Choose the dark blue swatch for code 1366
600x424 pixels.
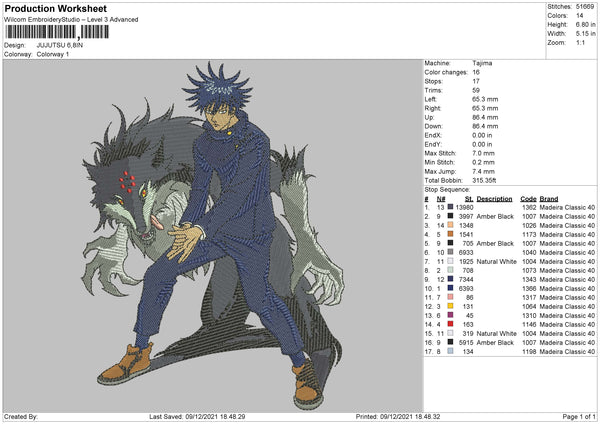point(450,288)
